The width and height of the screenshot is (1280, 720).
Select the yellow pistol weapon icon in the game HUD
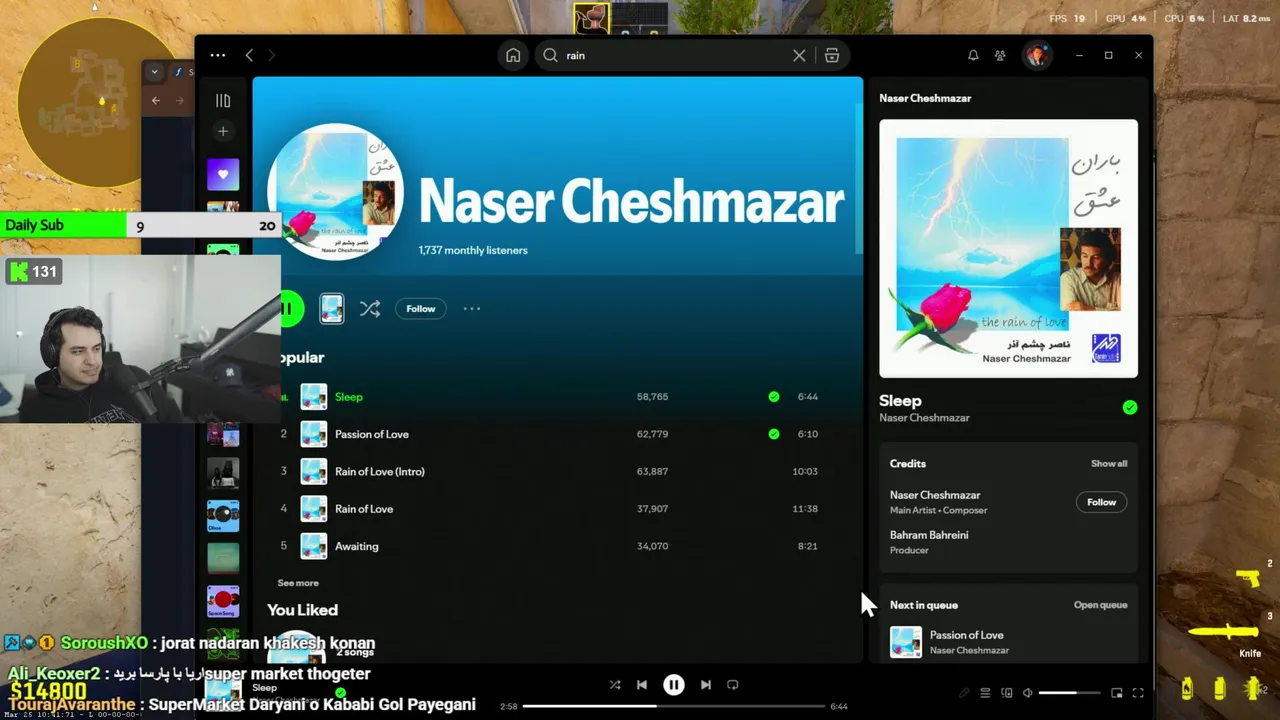point(1247,578)
